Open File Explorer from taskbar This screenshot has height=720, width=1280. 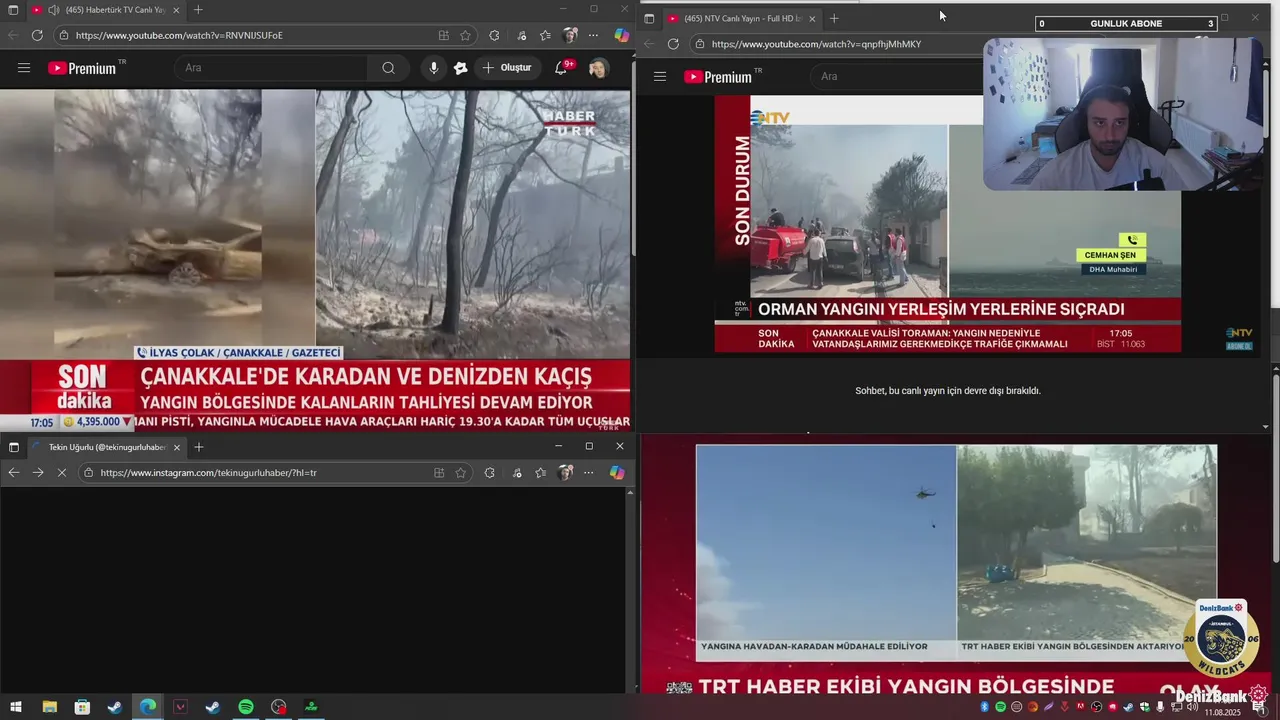tap(49, 707)
